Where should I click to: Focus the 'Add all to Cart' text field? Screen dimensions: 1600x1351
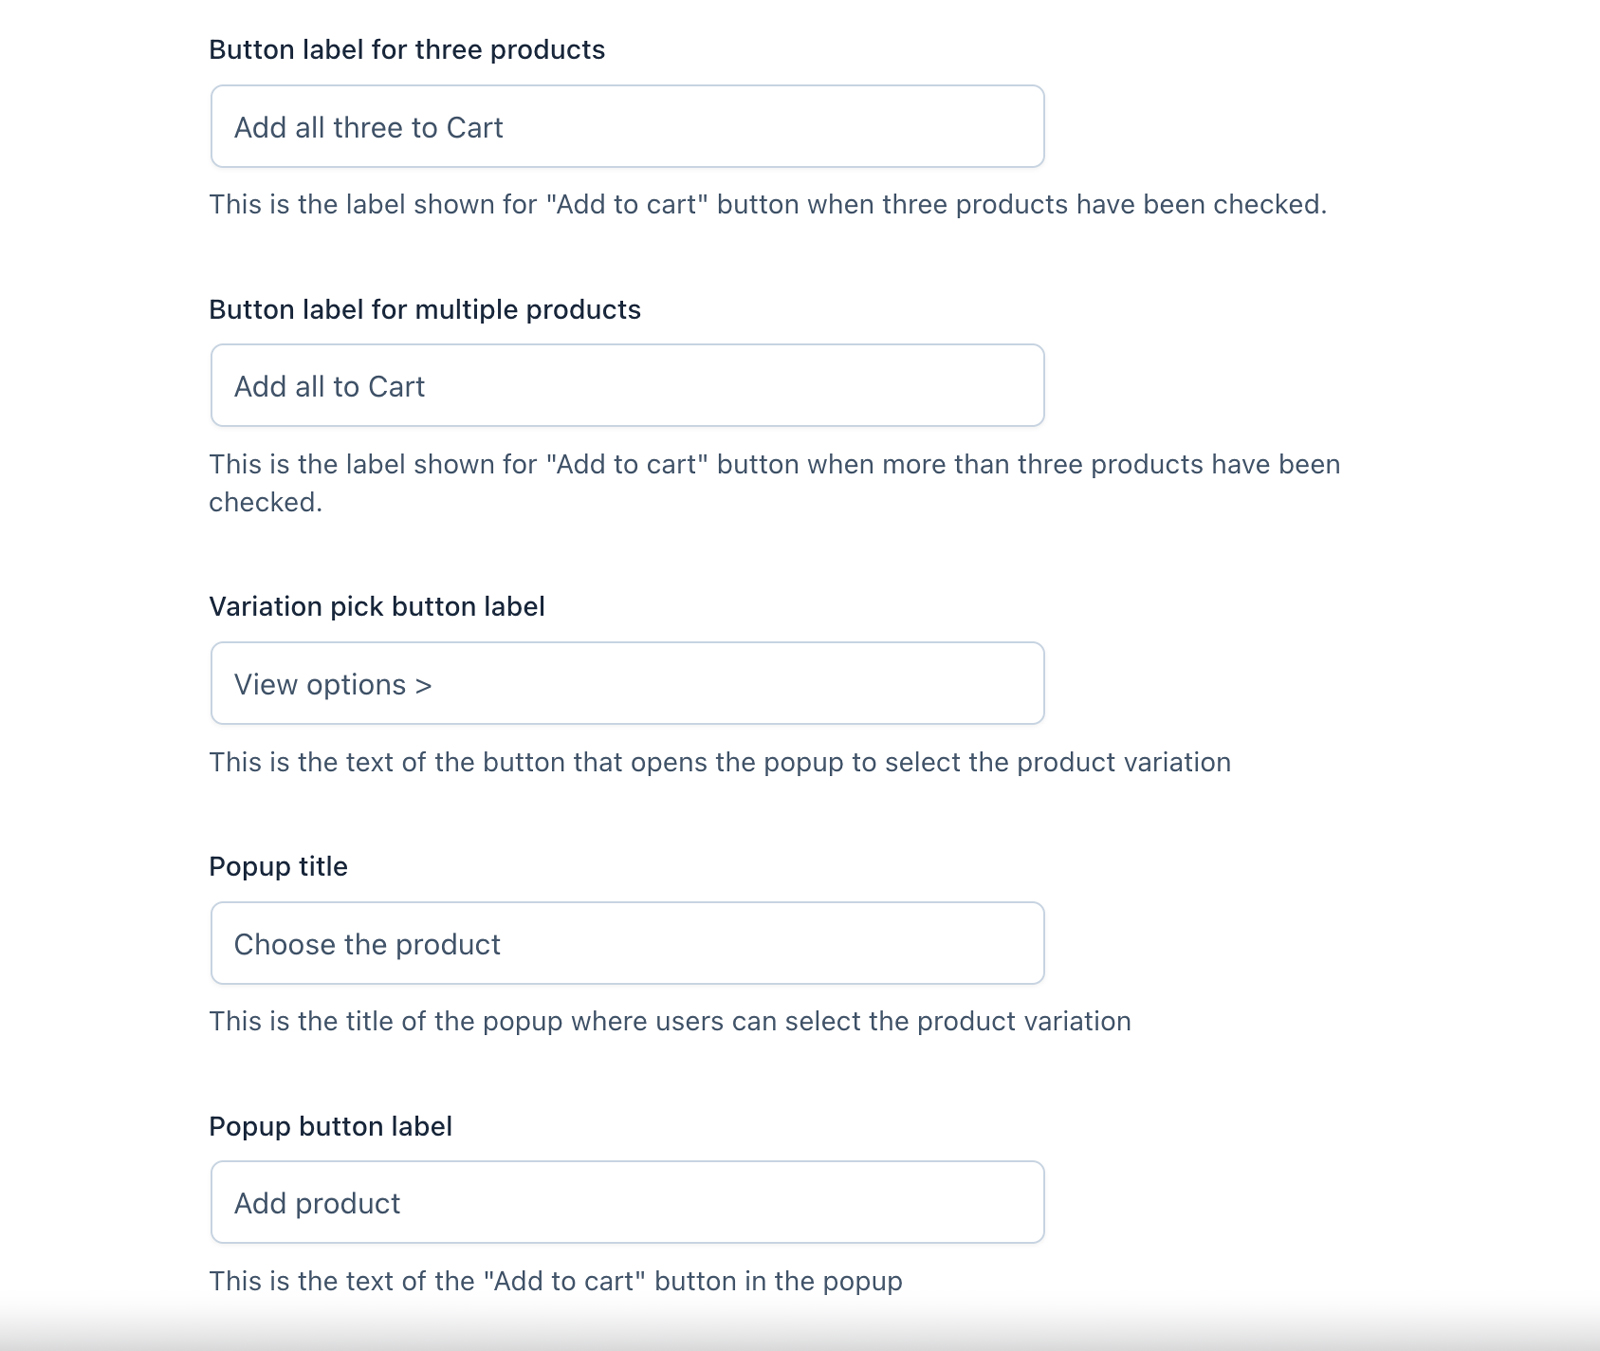pyautogui.click(x=627, y=386)
